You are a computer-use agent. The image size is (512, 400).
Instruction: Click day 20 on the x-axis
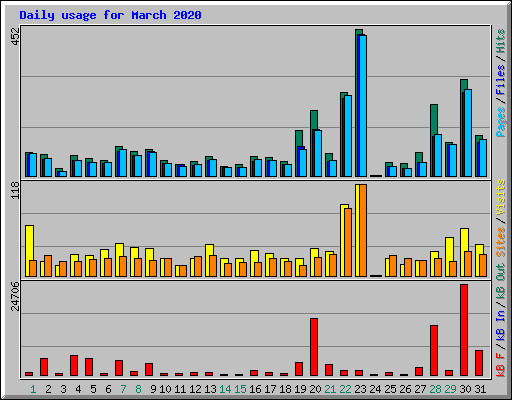tap(316, 389)
